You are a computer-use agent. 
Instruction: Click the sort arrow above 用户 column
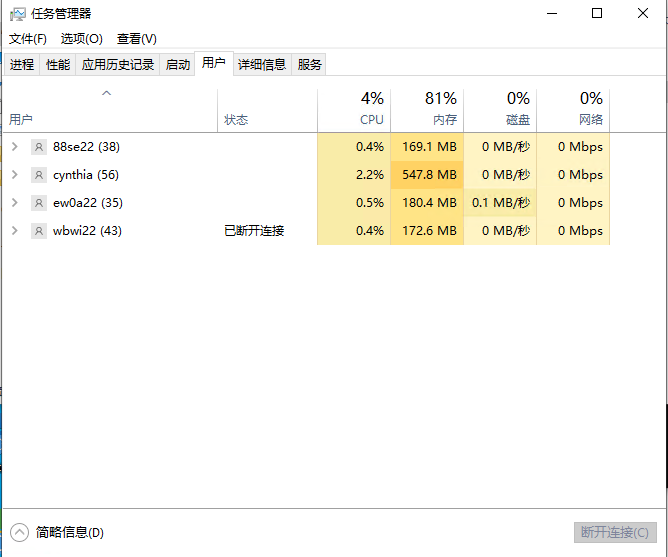[x=107, y=93]
